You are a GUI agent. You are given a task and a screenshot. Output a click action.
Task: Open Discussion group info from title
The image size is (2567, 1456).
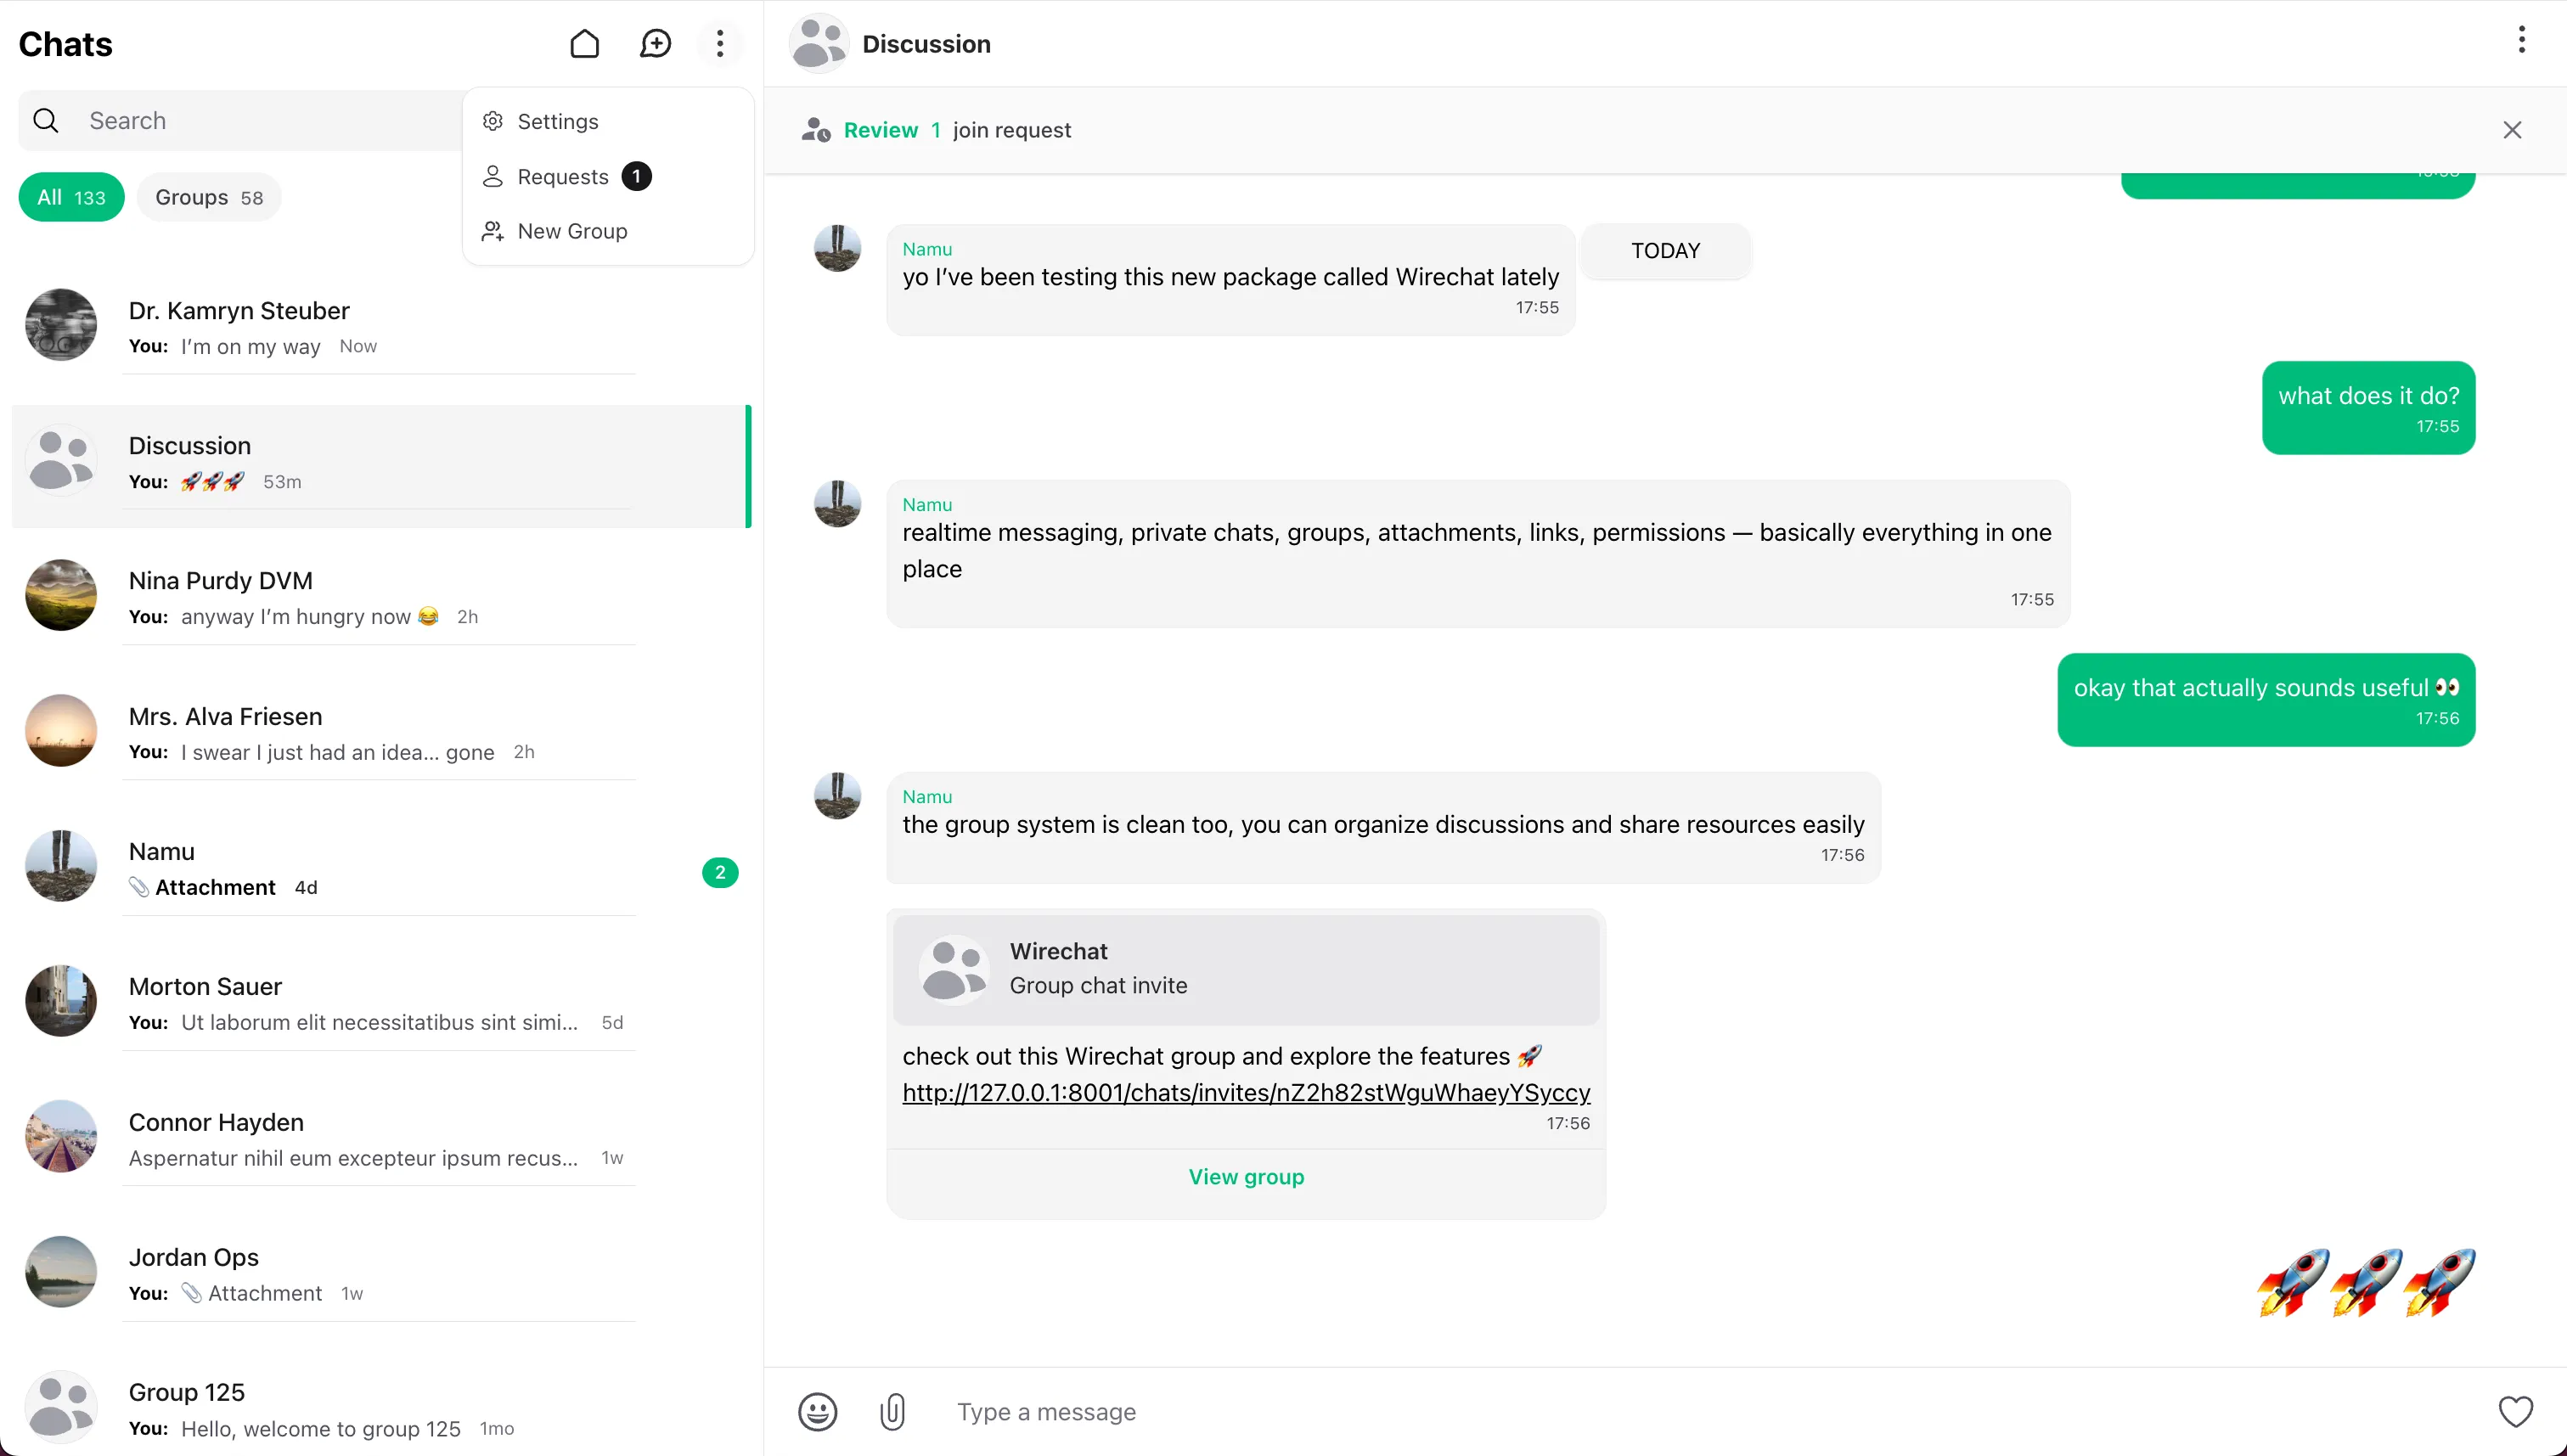pos(926,44)
